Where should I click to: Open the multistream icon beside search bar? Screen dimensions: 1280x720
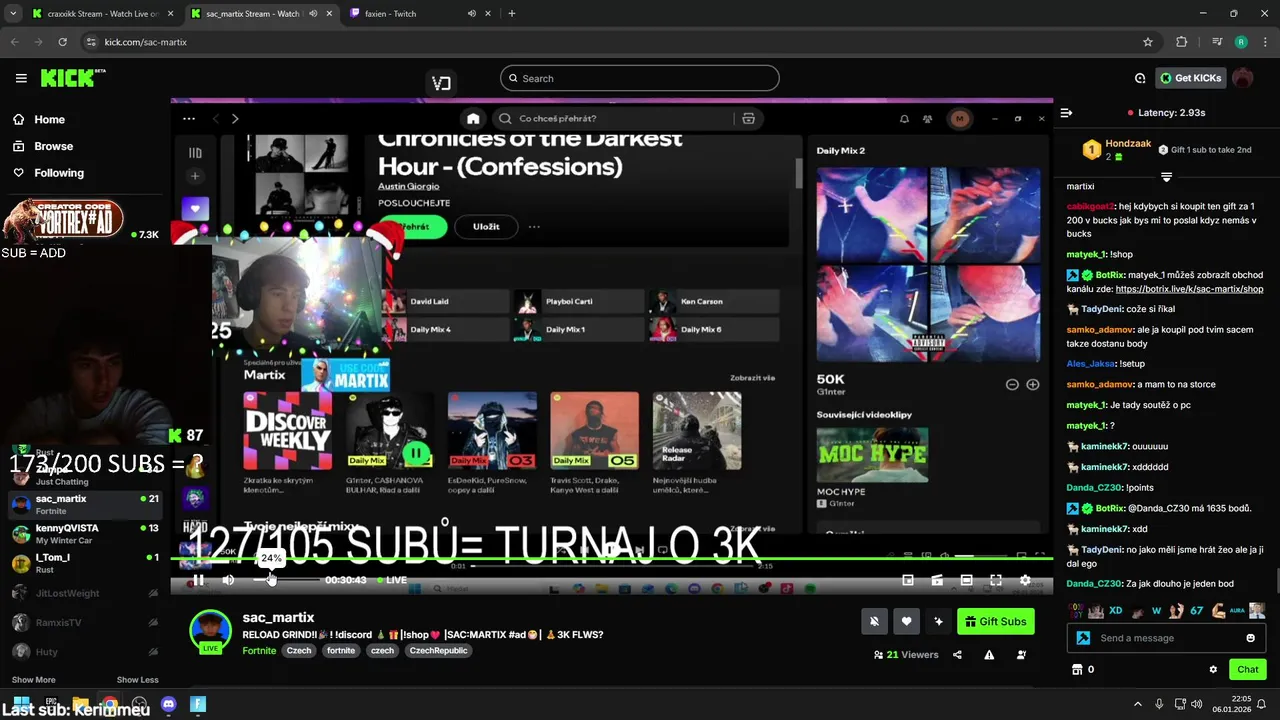click(441, 83)
